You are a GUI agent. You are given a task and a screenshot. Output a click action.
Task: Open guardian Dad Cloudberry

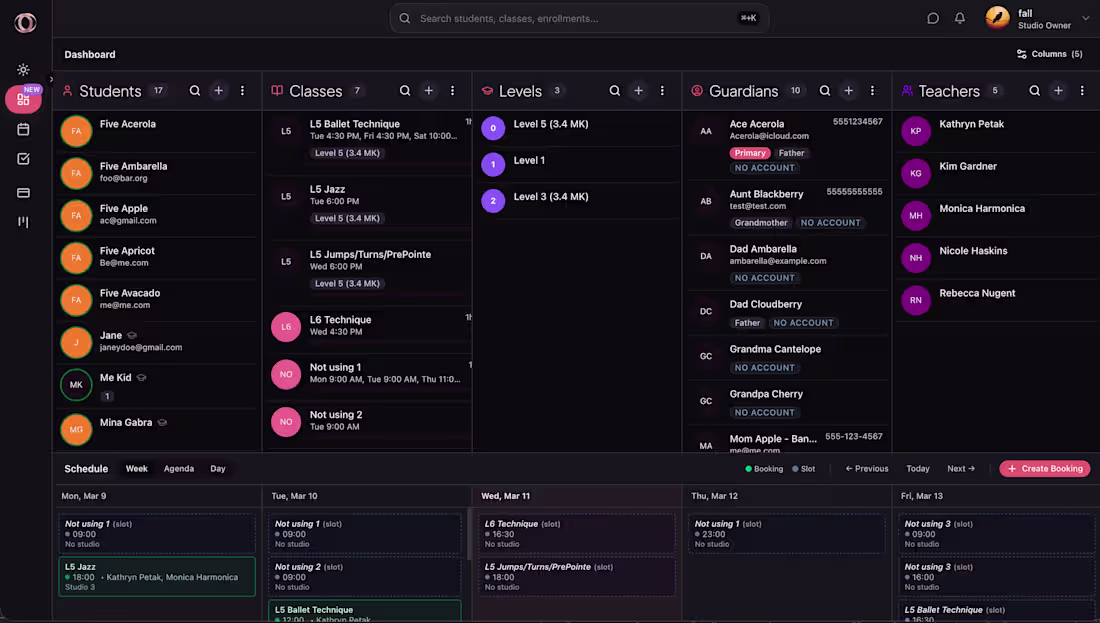pyautogui.click(x=786, y=313)
